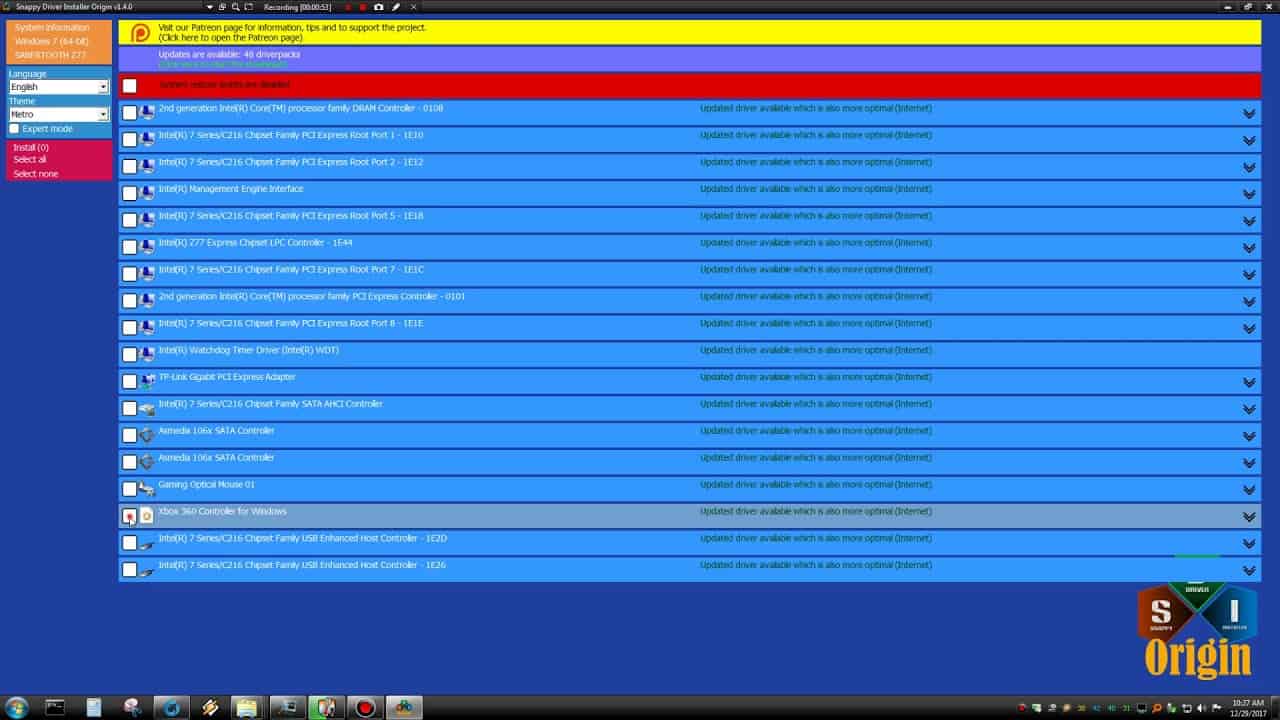This screenshot has height=720, width=1280.
Task: Click the red record app in taskbar
Action: tap(365, 707)
